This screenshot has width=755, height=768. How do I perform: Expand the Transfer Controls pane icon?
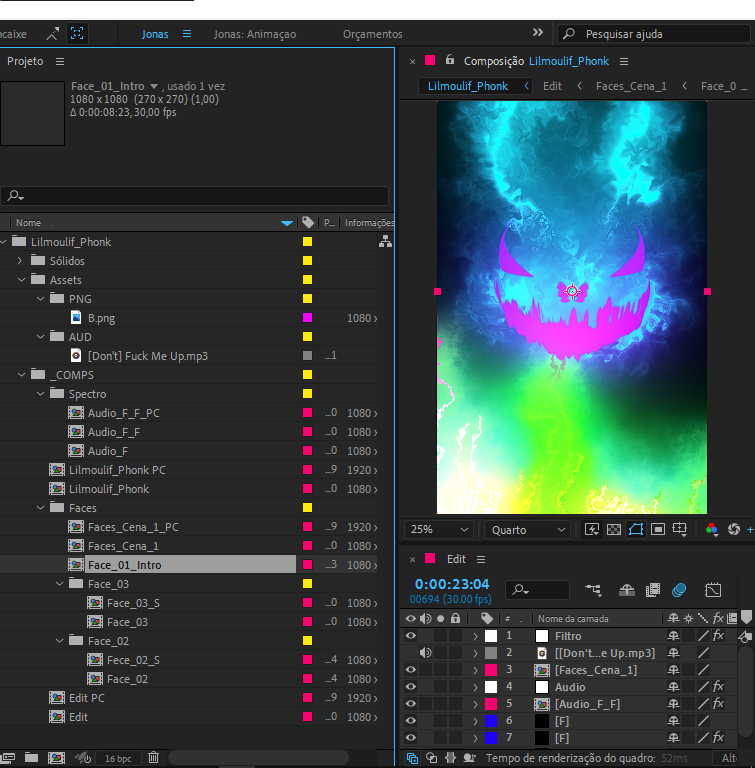click(x=432, y=758)
